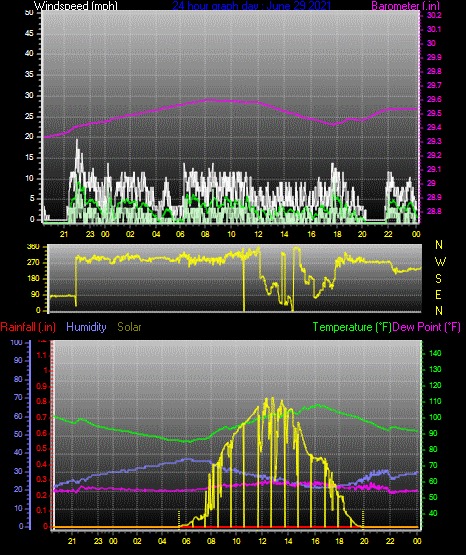Click hour '06' under the temperature chart

(x=186, y=541)
